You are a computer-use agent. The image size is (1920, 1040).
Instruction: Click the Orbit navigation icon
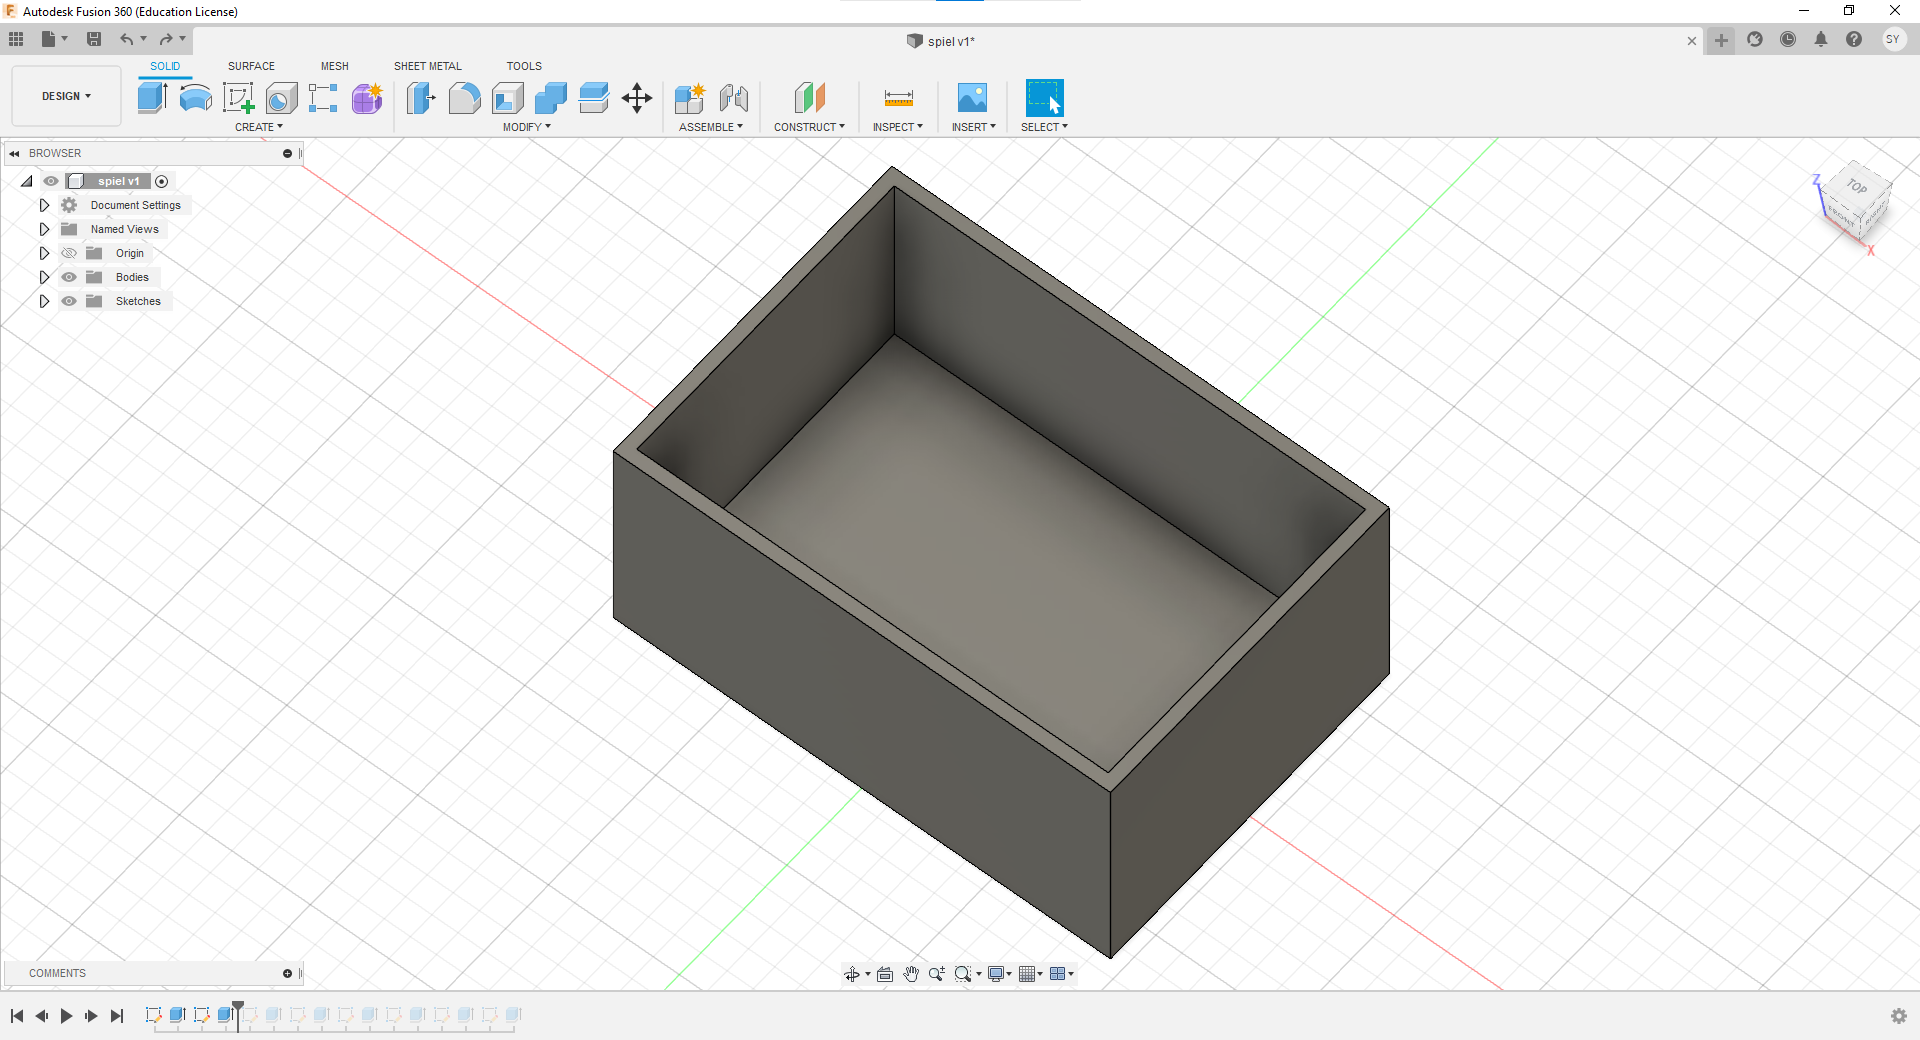852,974
